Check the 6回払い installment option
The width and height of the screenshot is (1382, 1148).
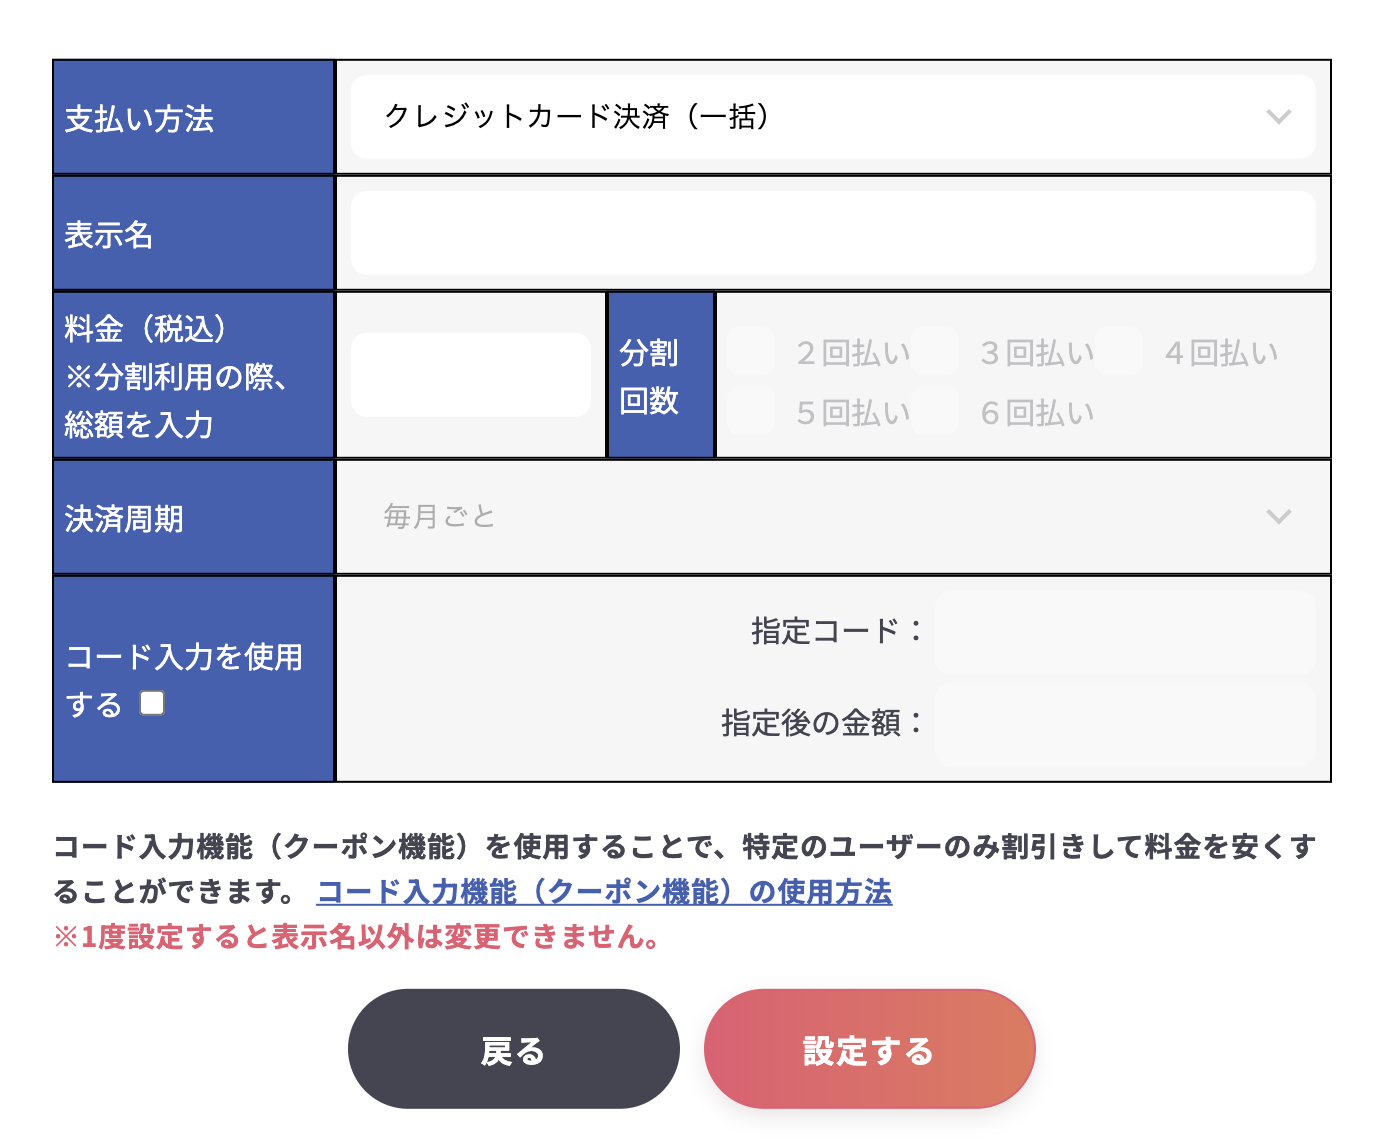935,411
